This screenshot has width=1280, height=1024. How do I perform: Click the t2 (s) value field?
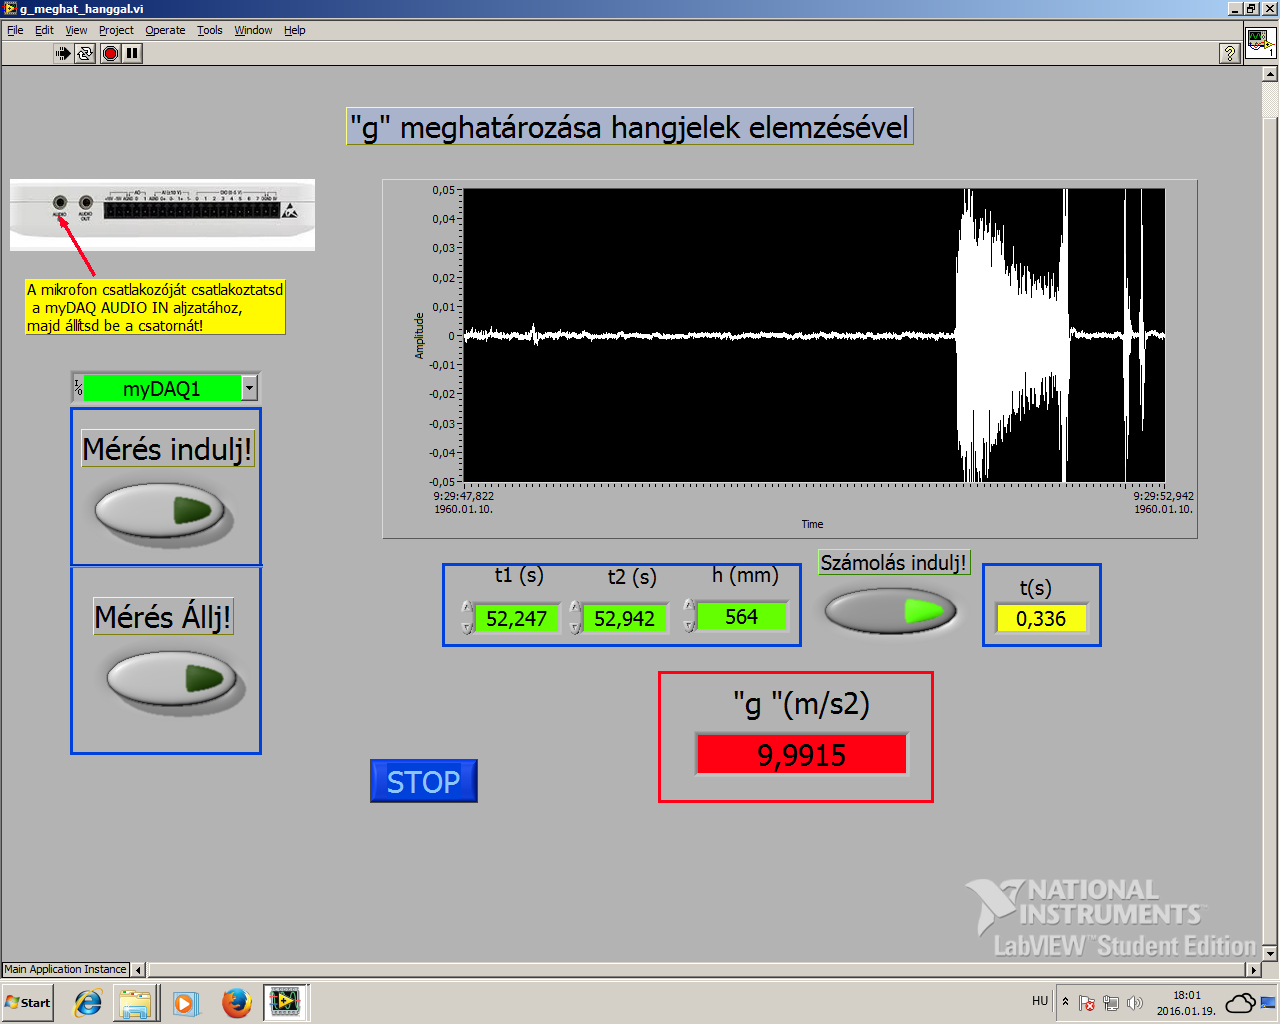[624, 619]
